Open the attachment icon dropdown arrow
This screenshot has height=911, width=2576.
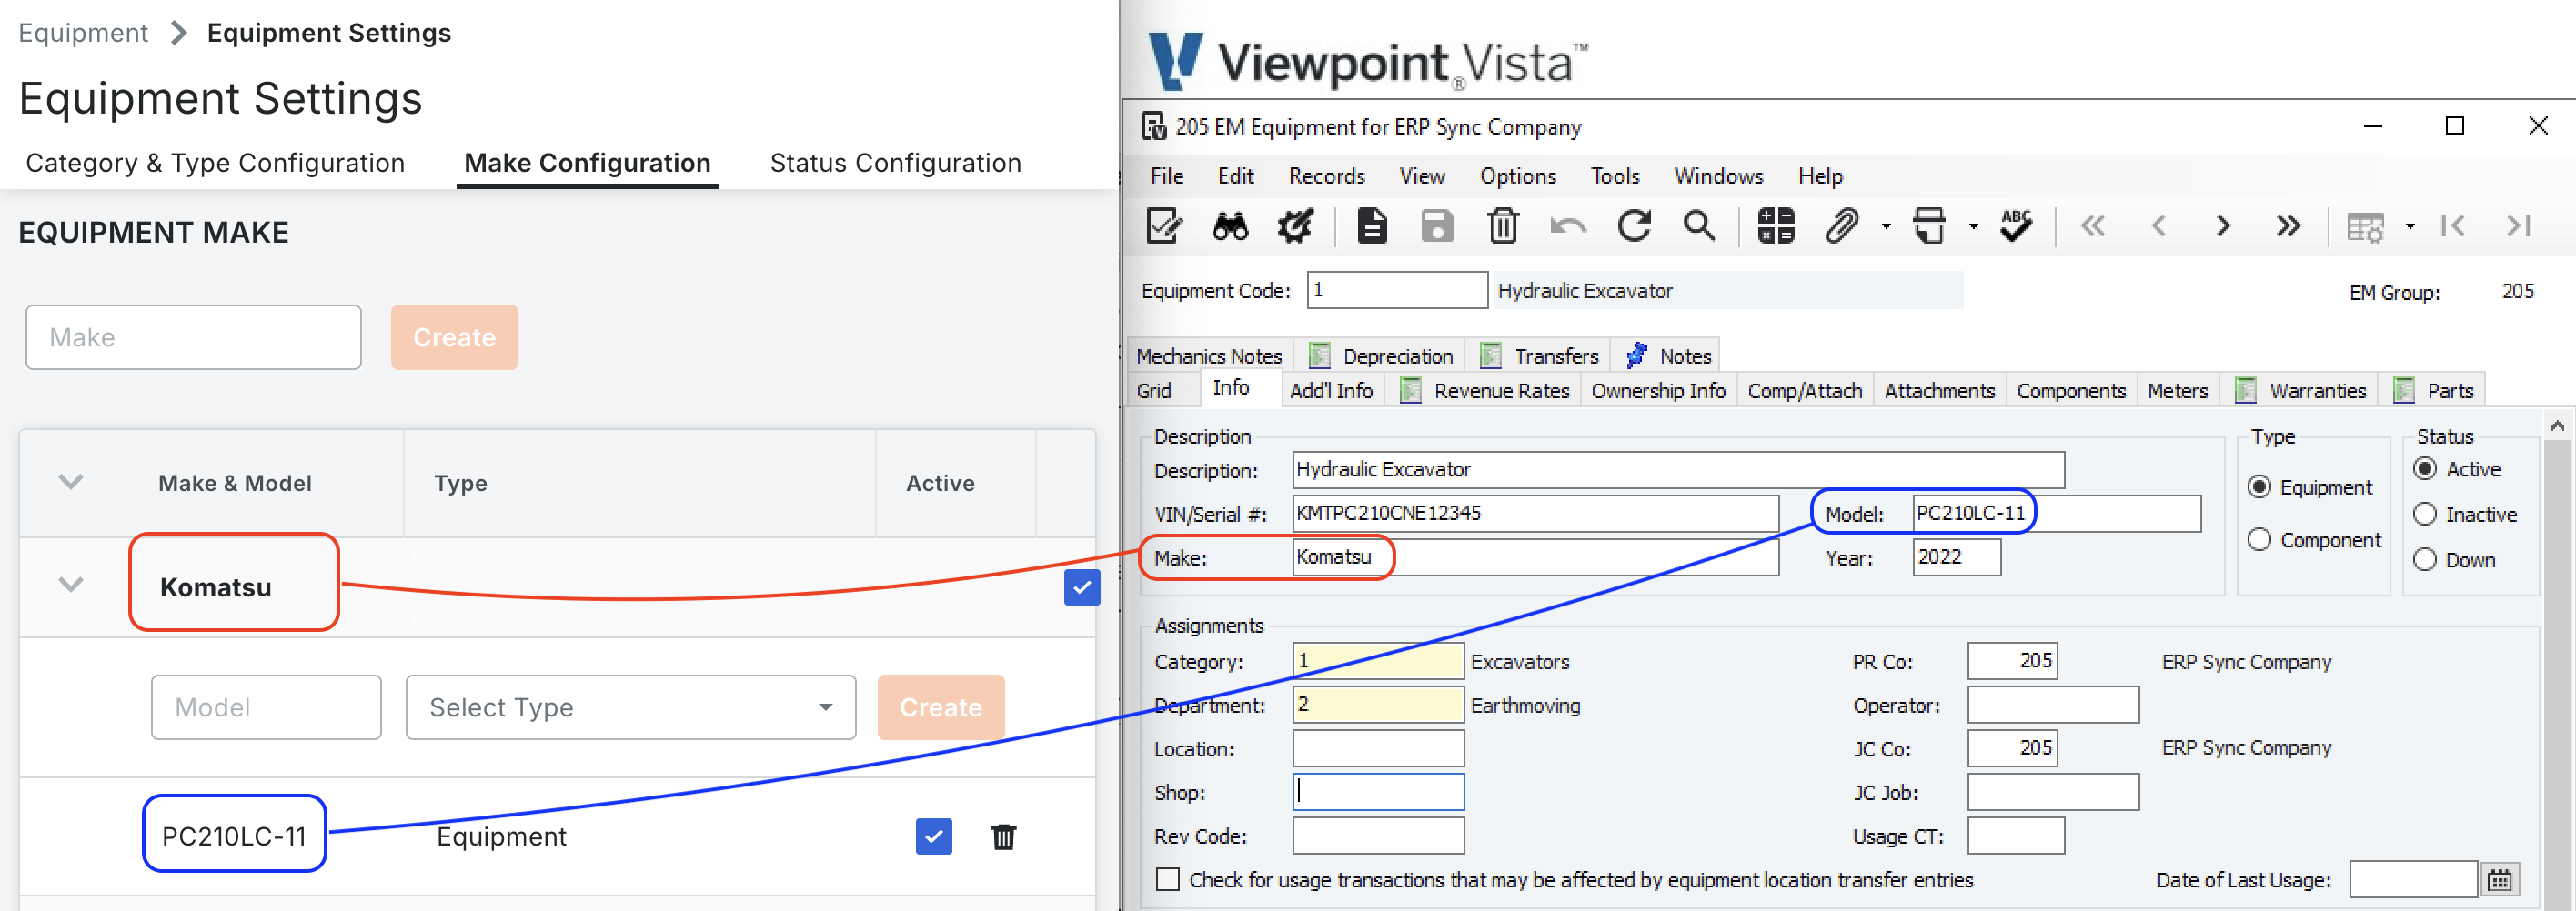(1886, 227)
